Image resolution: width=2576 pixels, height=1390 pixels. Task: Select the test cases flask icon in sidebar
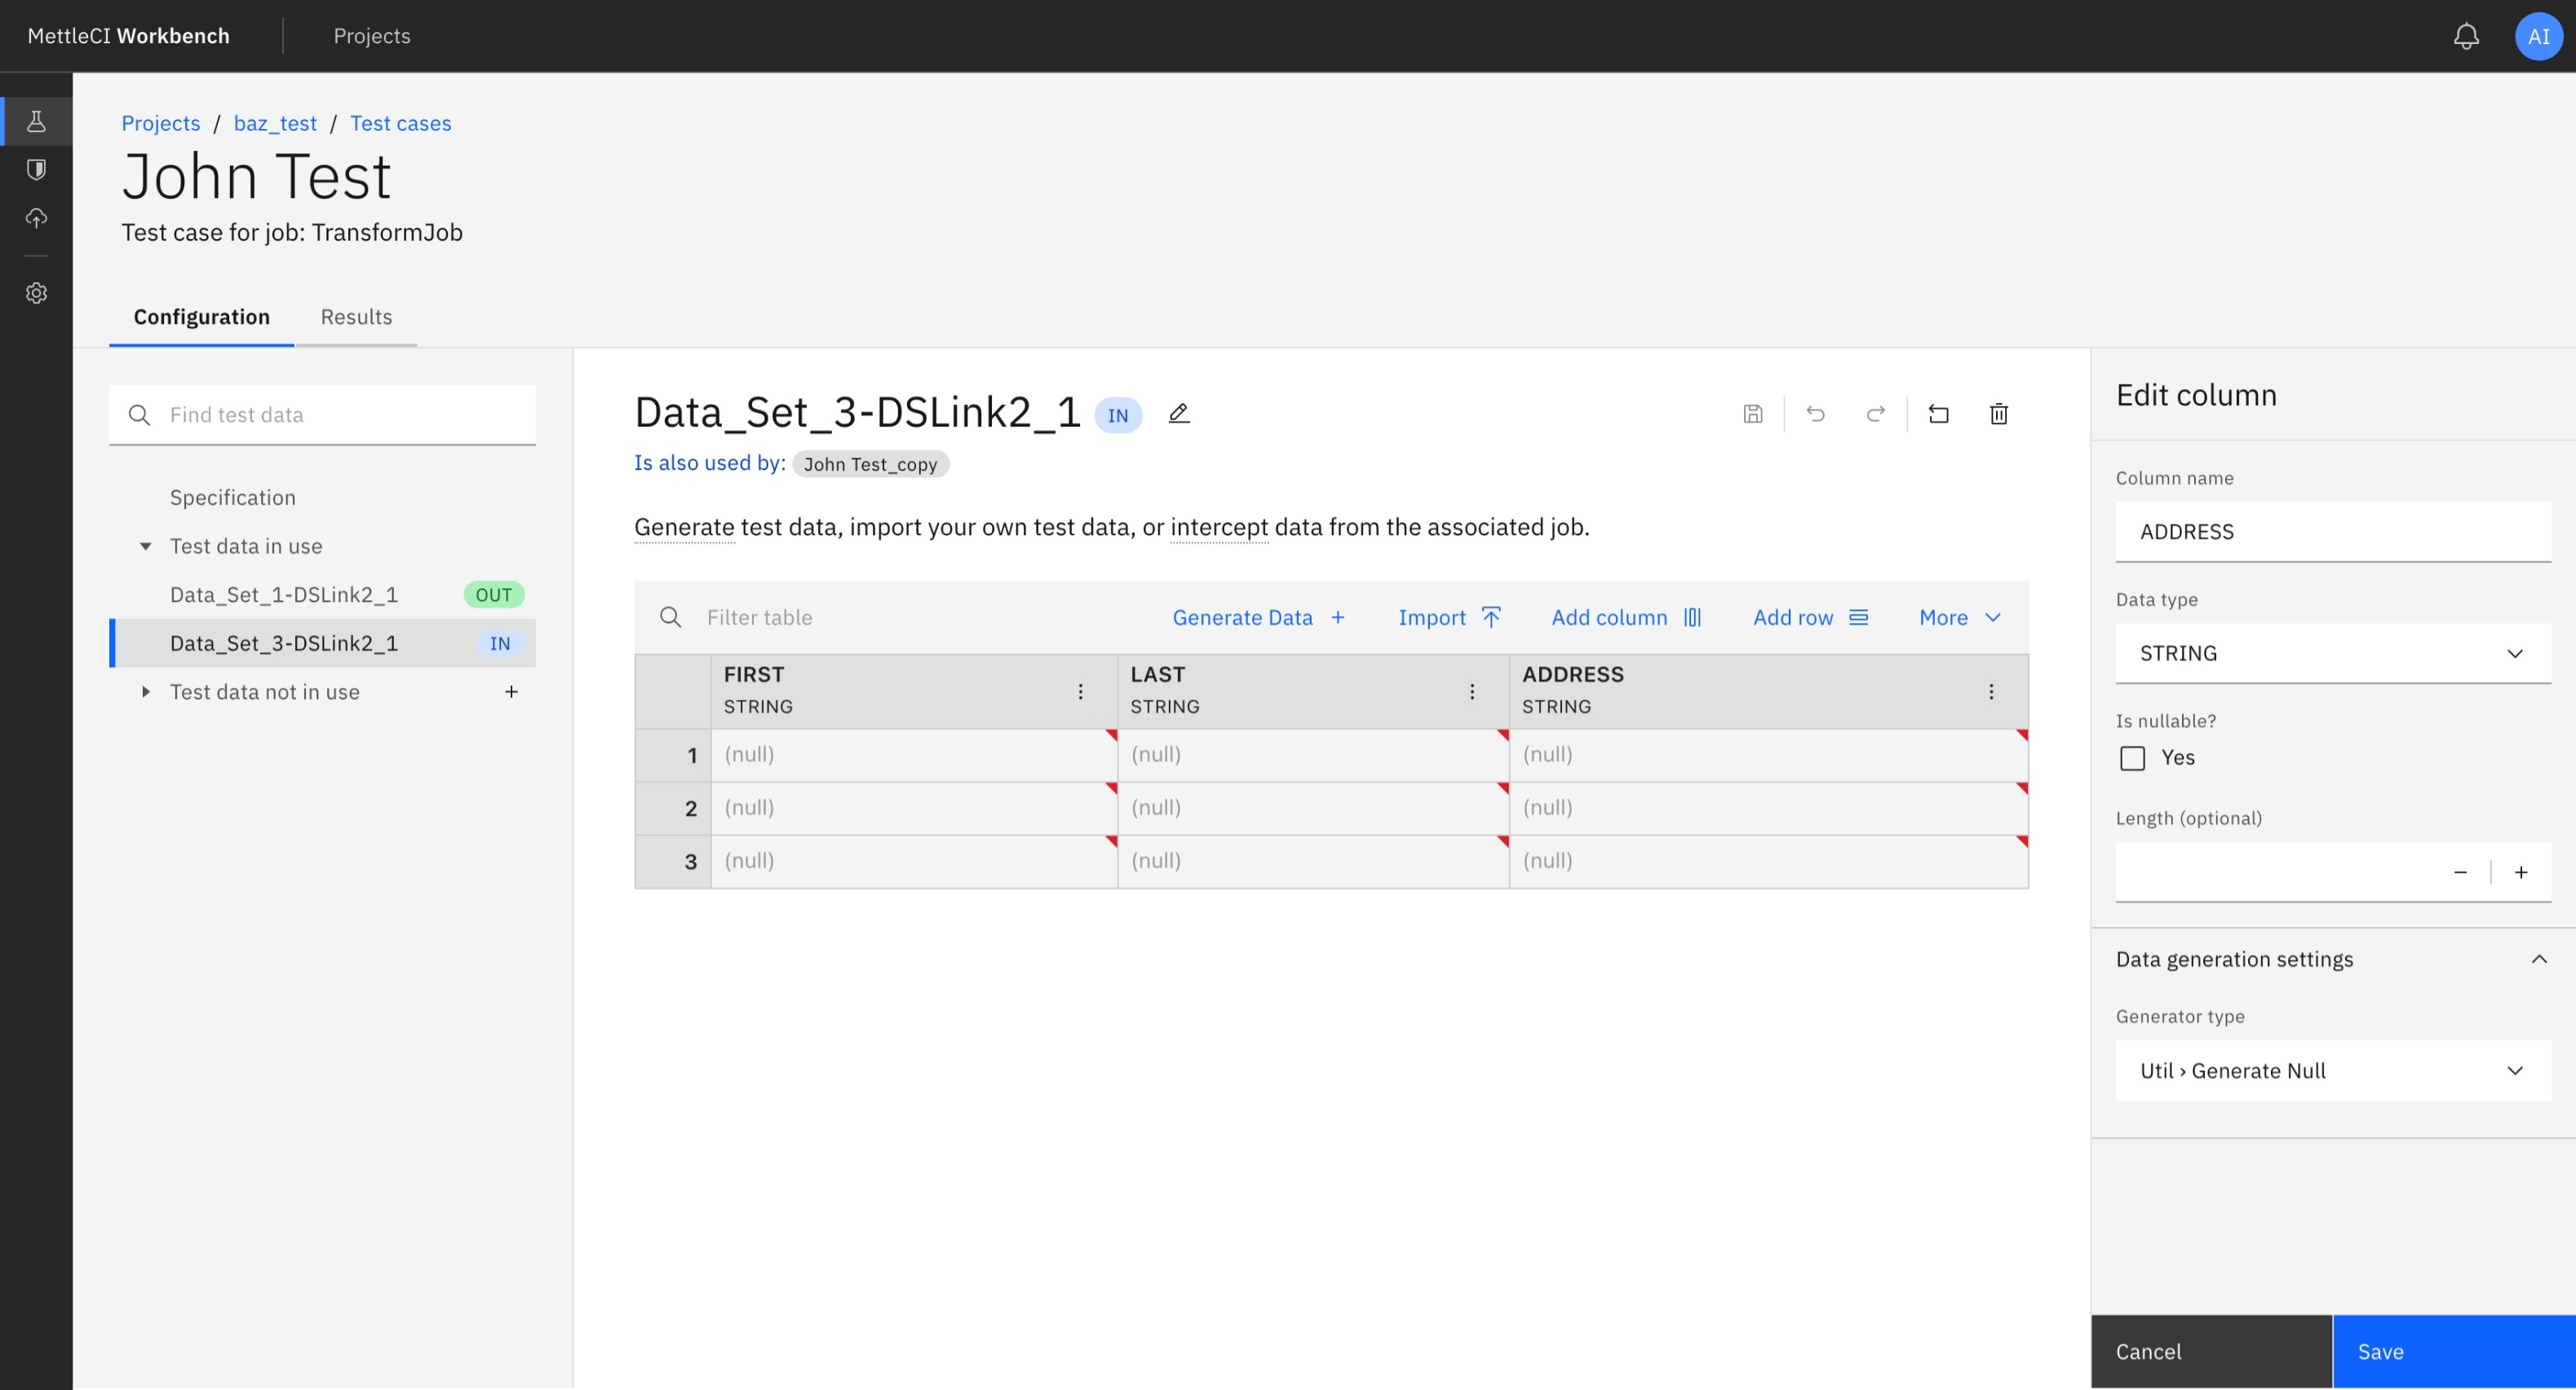pos(36,121)
